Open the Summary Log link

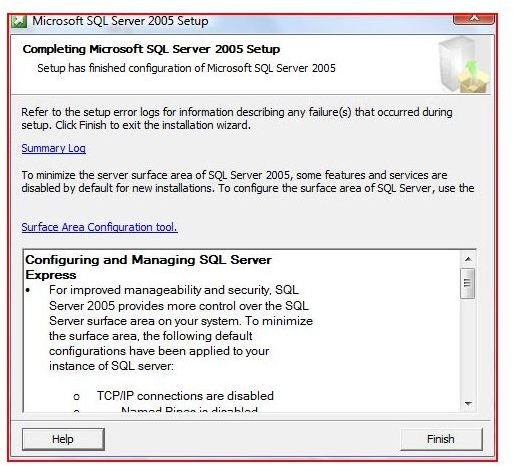(53, 148)
